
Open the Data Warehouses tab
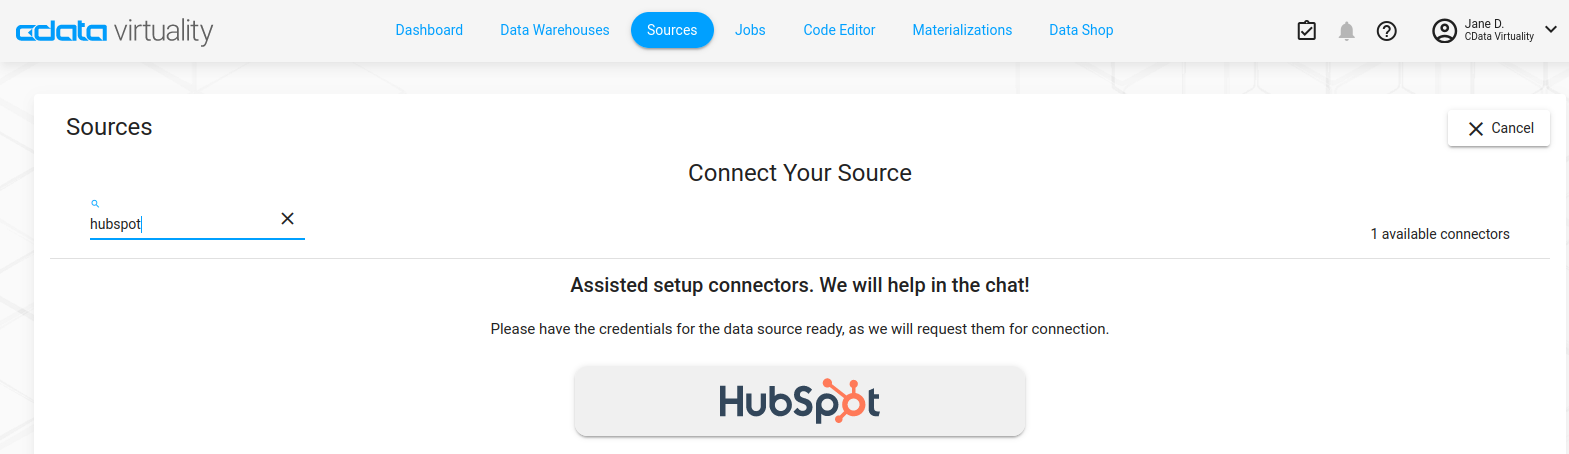[x=554, y=30]
